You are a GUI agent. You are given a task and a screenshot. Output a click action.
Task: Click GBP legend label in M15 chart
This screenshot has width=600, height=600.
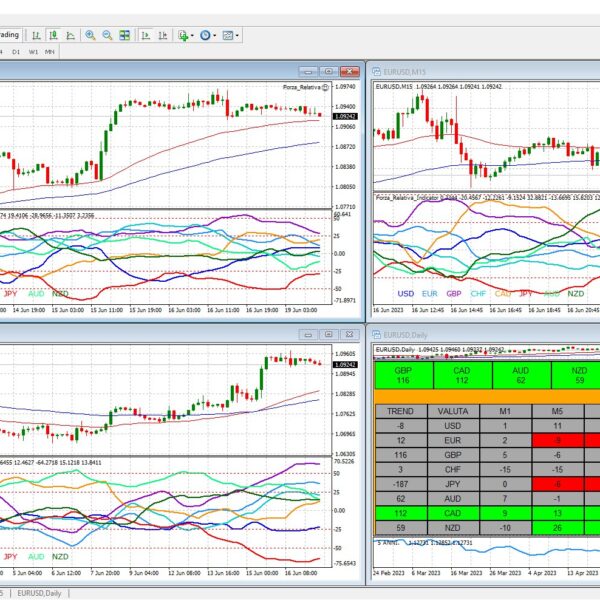[x=454, y=293]
